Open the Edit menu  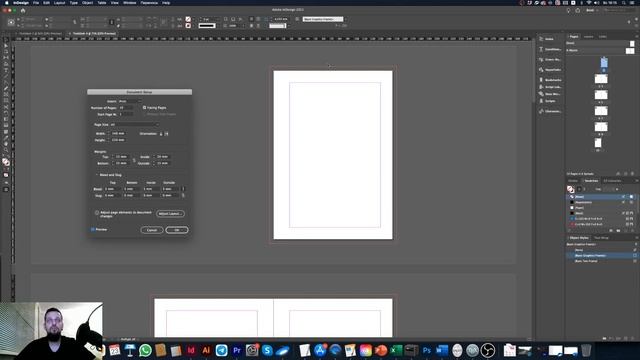47,3
